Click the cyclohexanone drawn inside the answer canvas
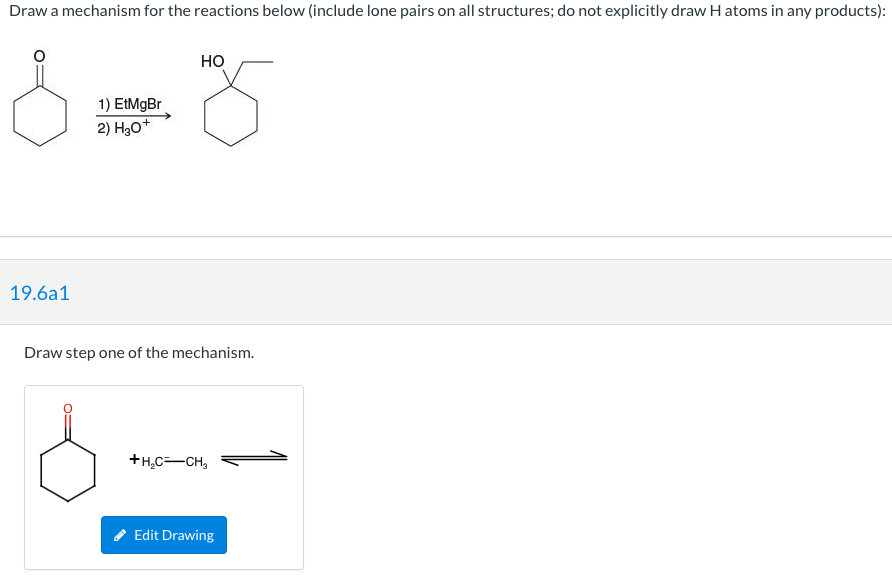Viewport: 892px width, 585px height. tap(67, 465)
